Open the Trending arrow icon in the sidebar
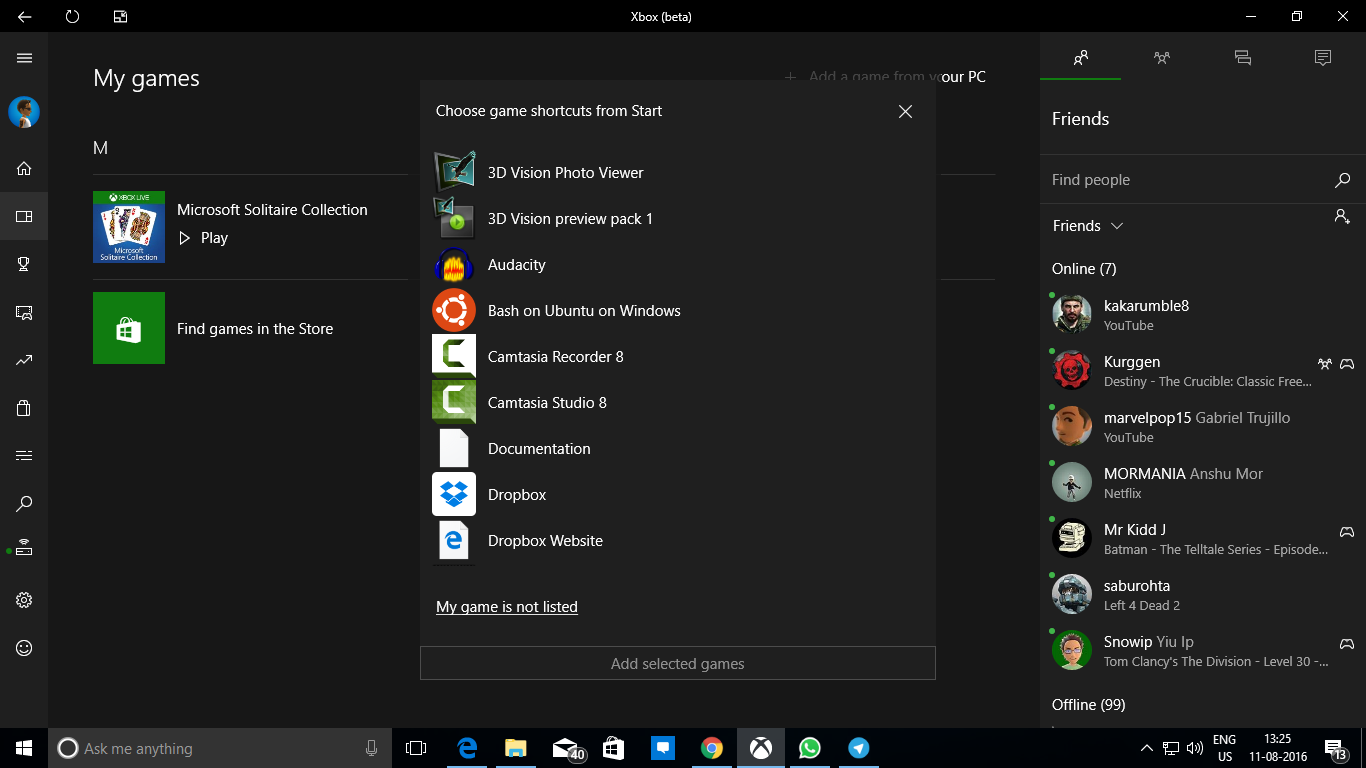This screenshot has height=768, width=1366. pyautogui.click(x=24, y=360)
